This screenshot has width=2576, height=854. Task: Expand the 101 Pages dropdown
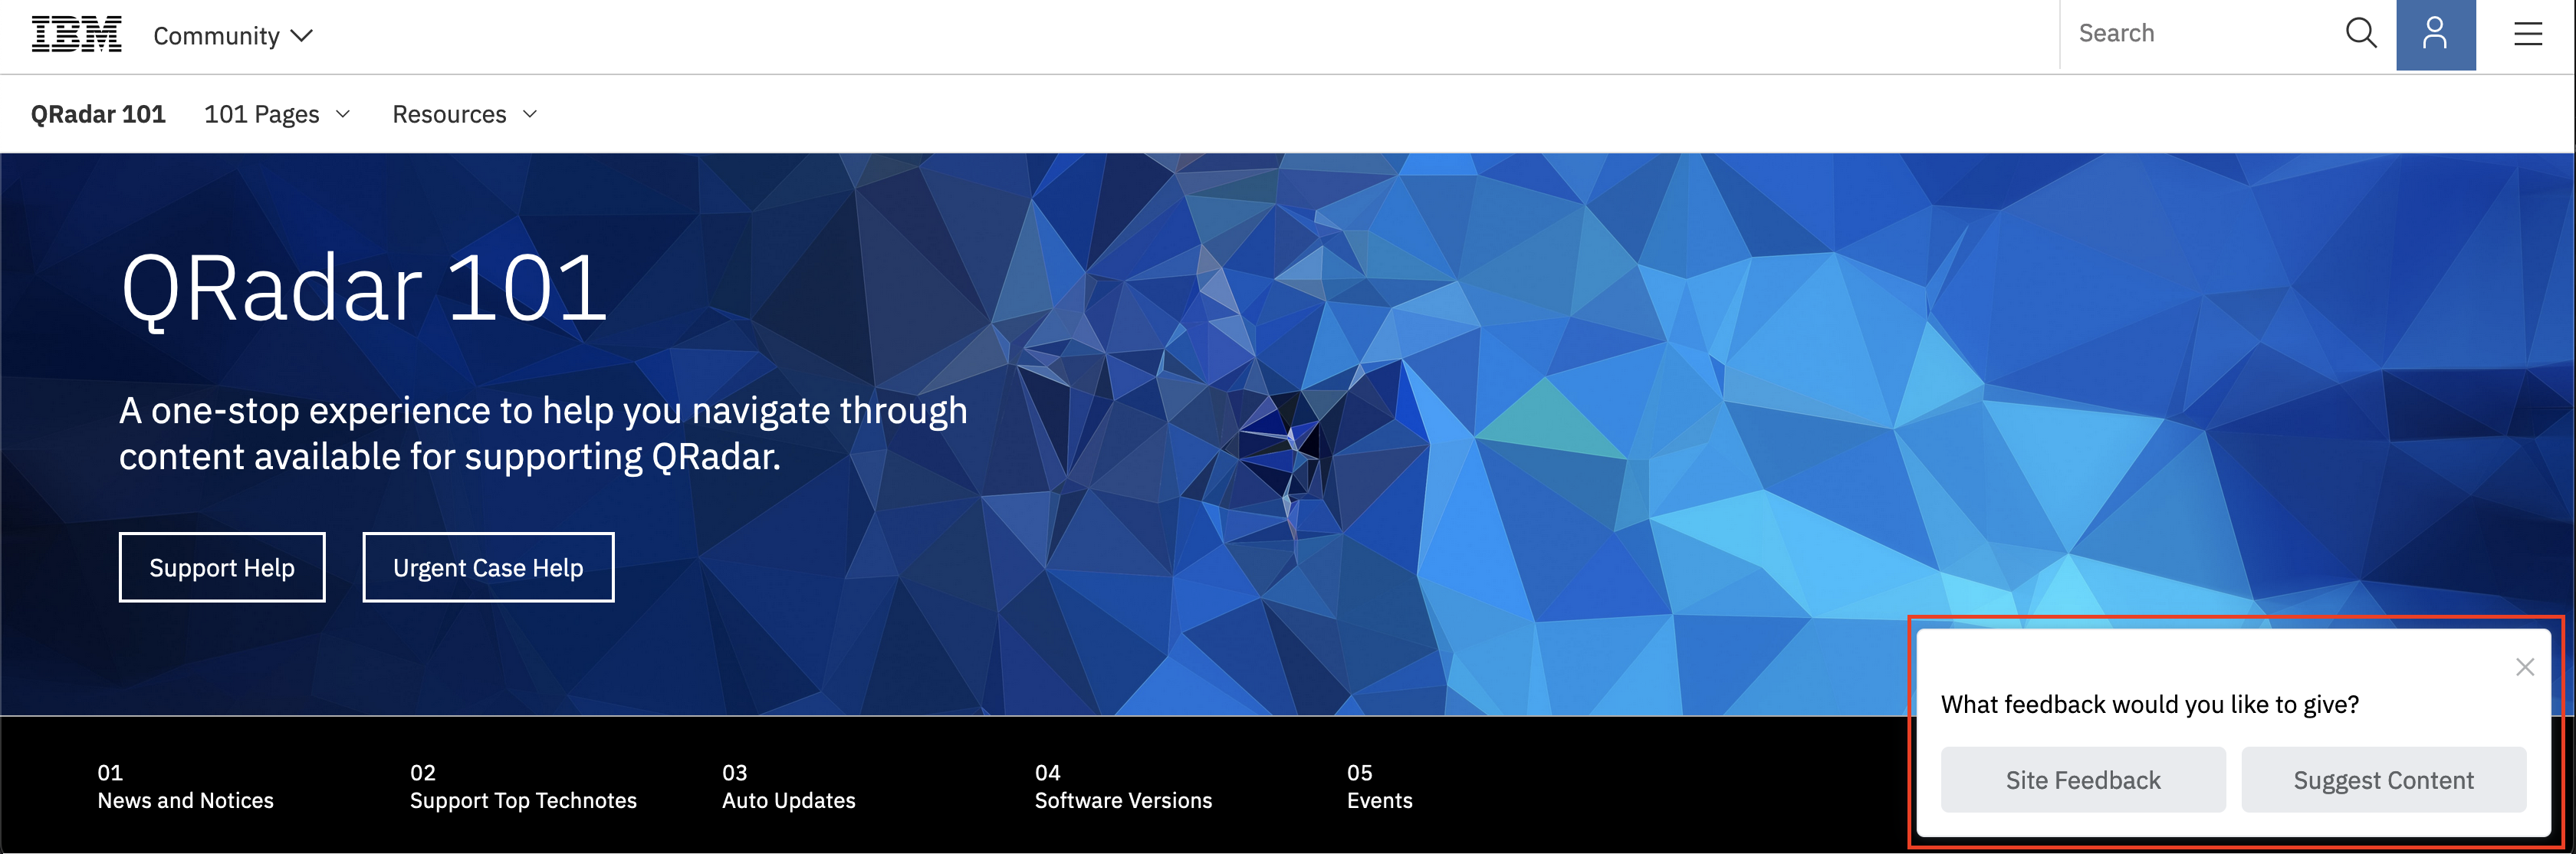point(277,114)
